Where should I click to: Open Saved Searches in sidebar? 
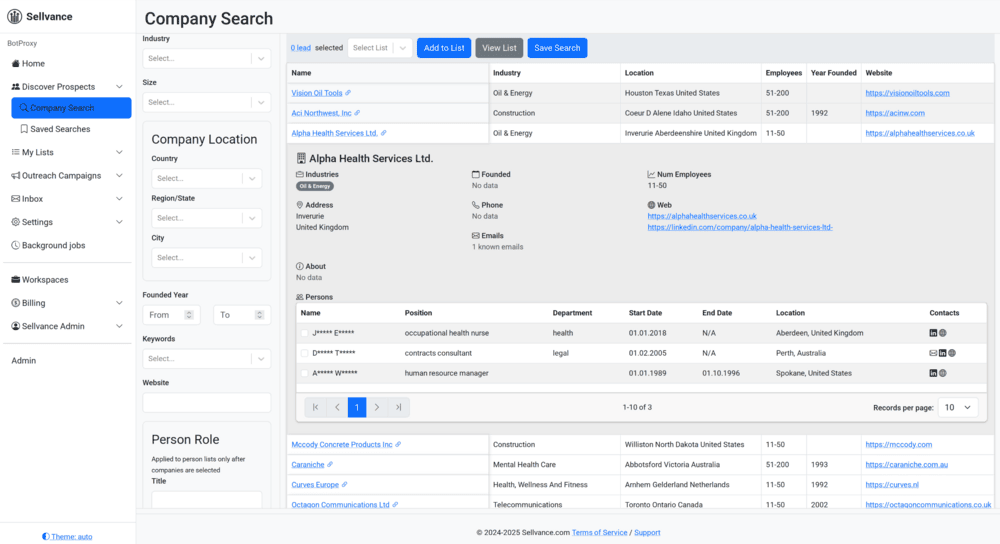[55, 129]
